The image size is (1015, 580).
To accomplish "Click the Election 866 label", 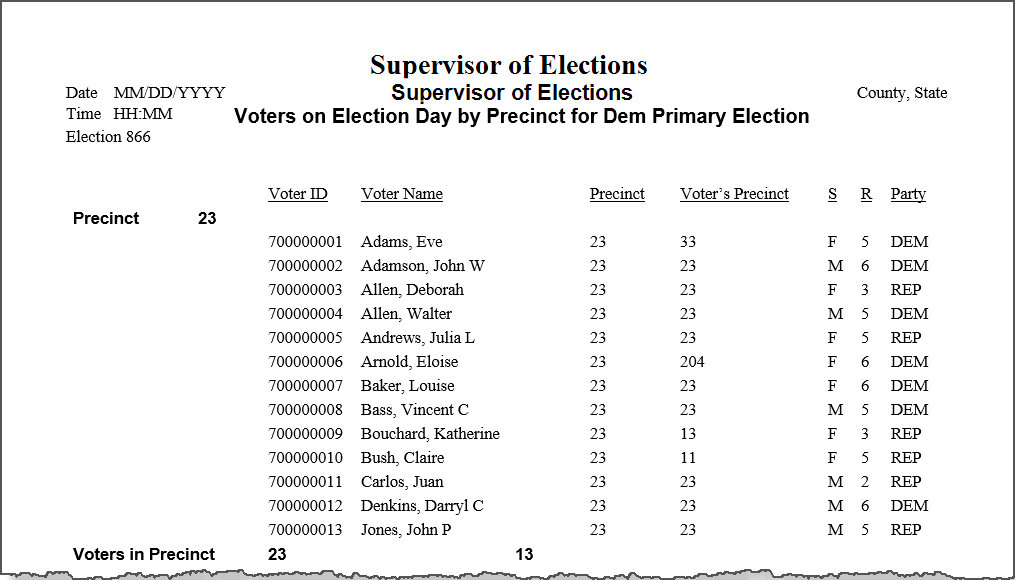I will coord(108,137).
